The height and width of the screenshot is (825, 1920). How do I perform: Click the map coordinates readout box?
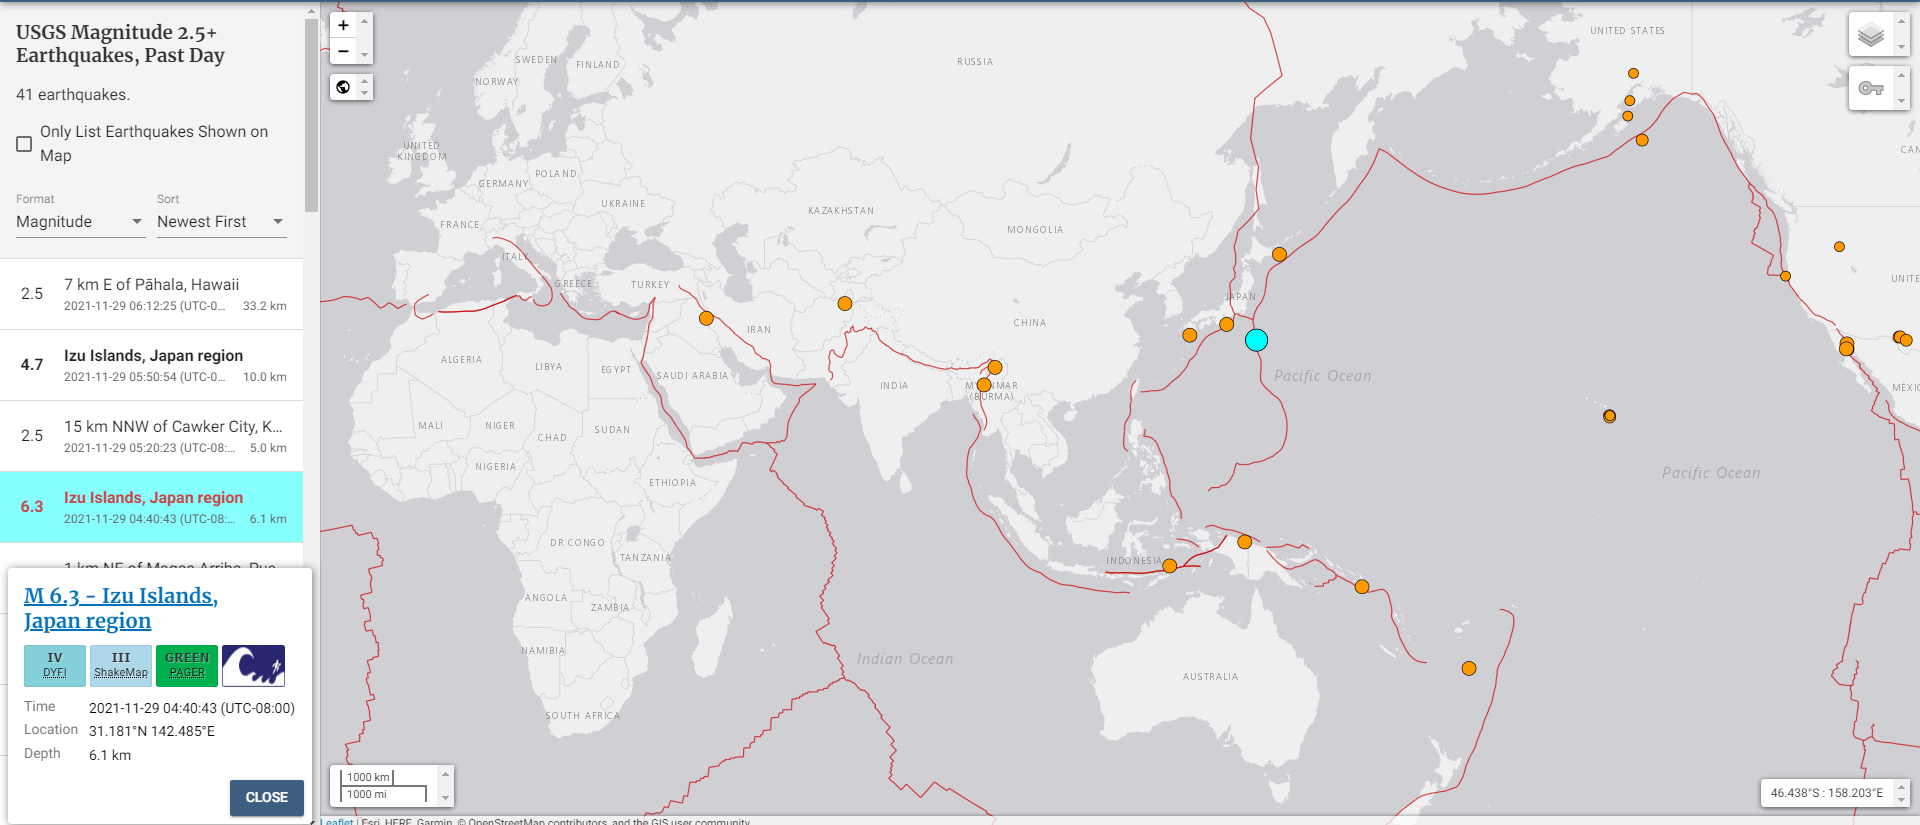(x=1827, y=793)
